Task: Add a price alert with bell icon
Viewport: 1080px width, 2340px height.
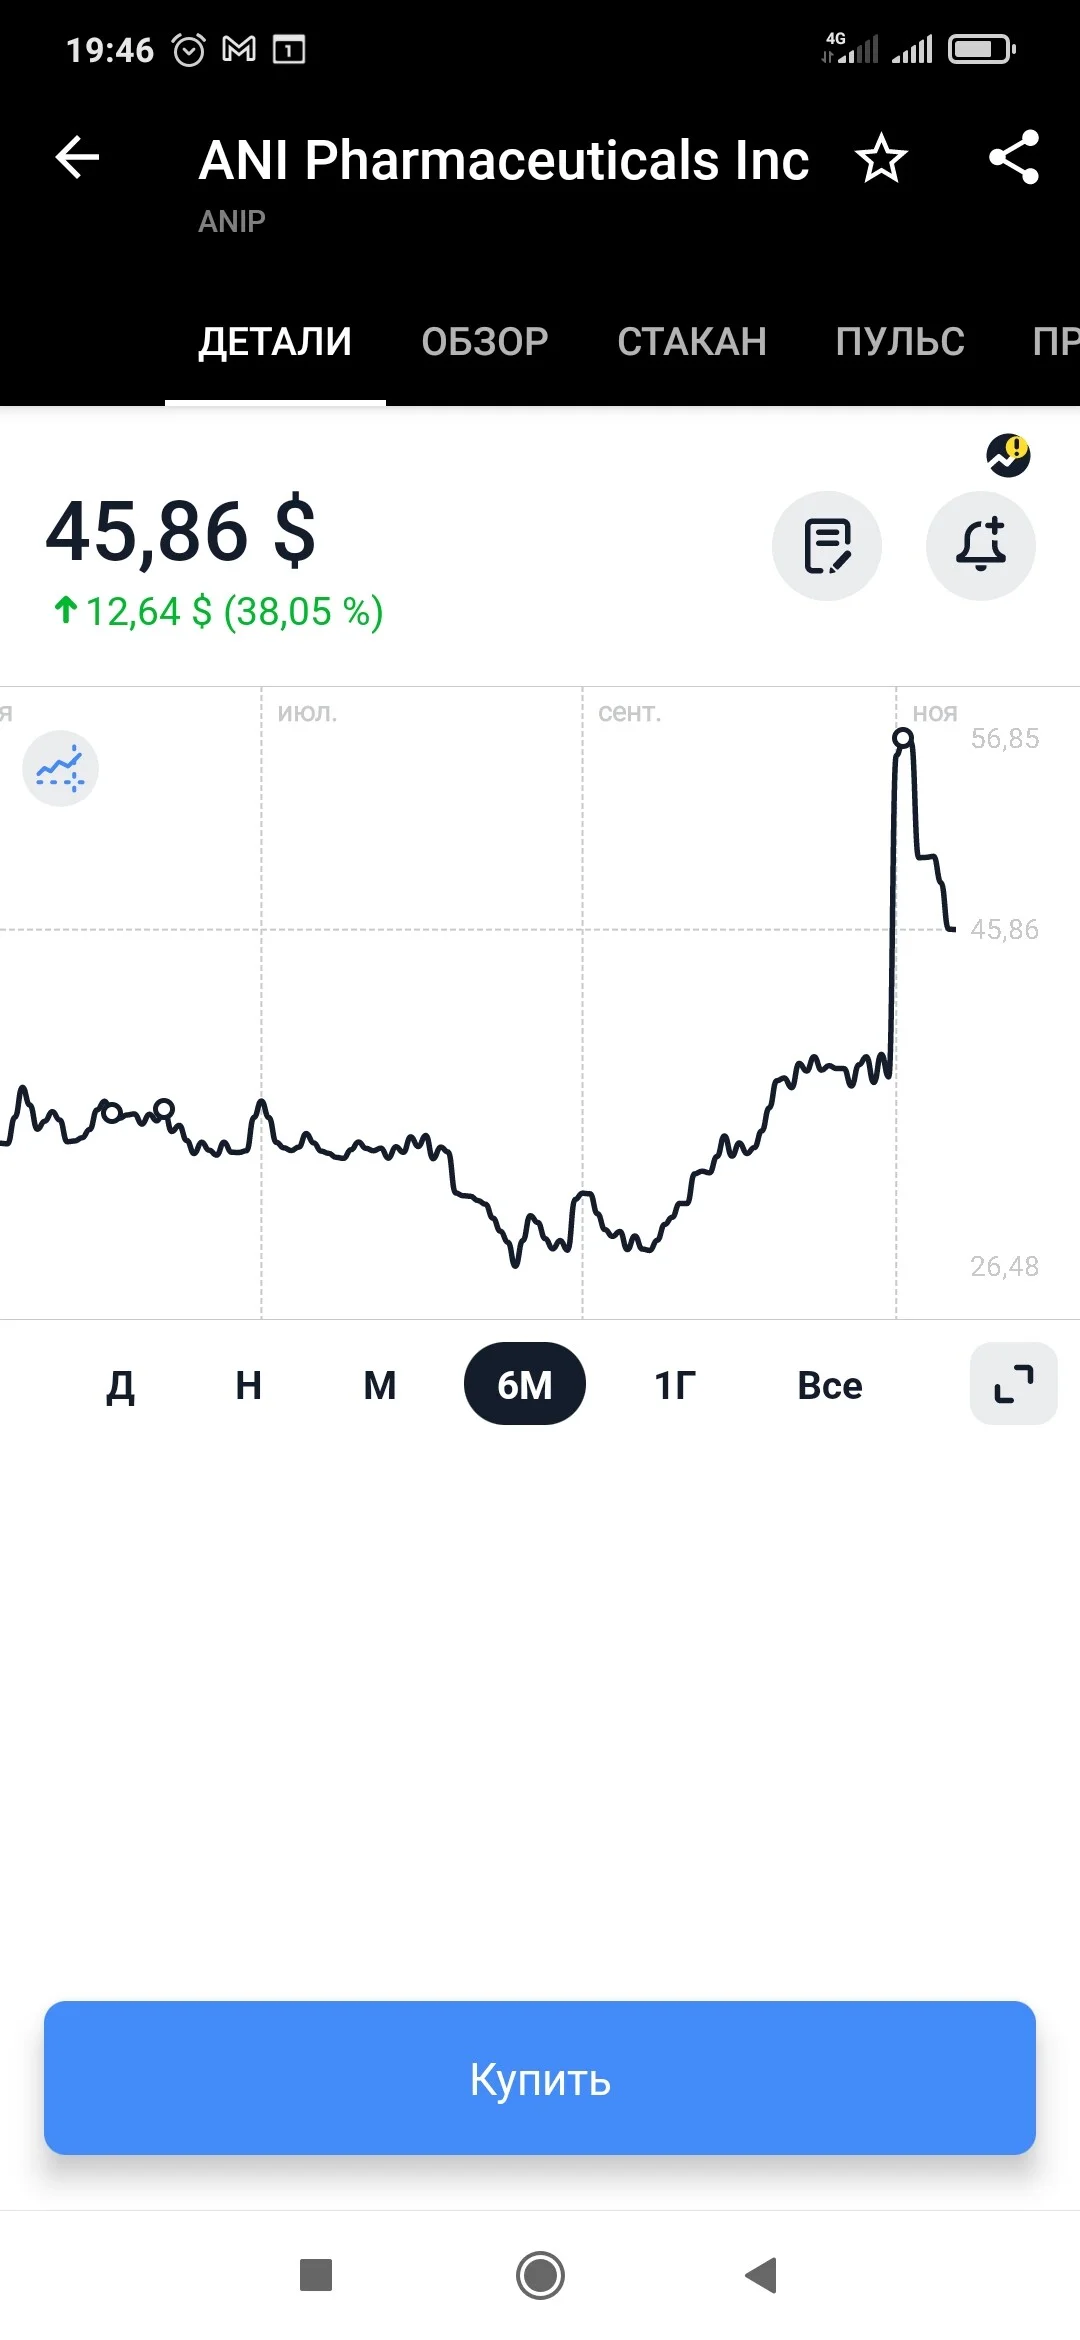Action: point(981,546)
